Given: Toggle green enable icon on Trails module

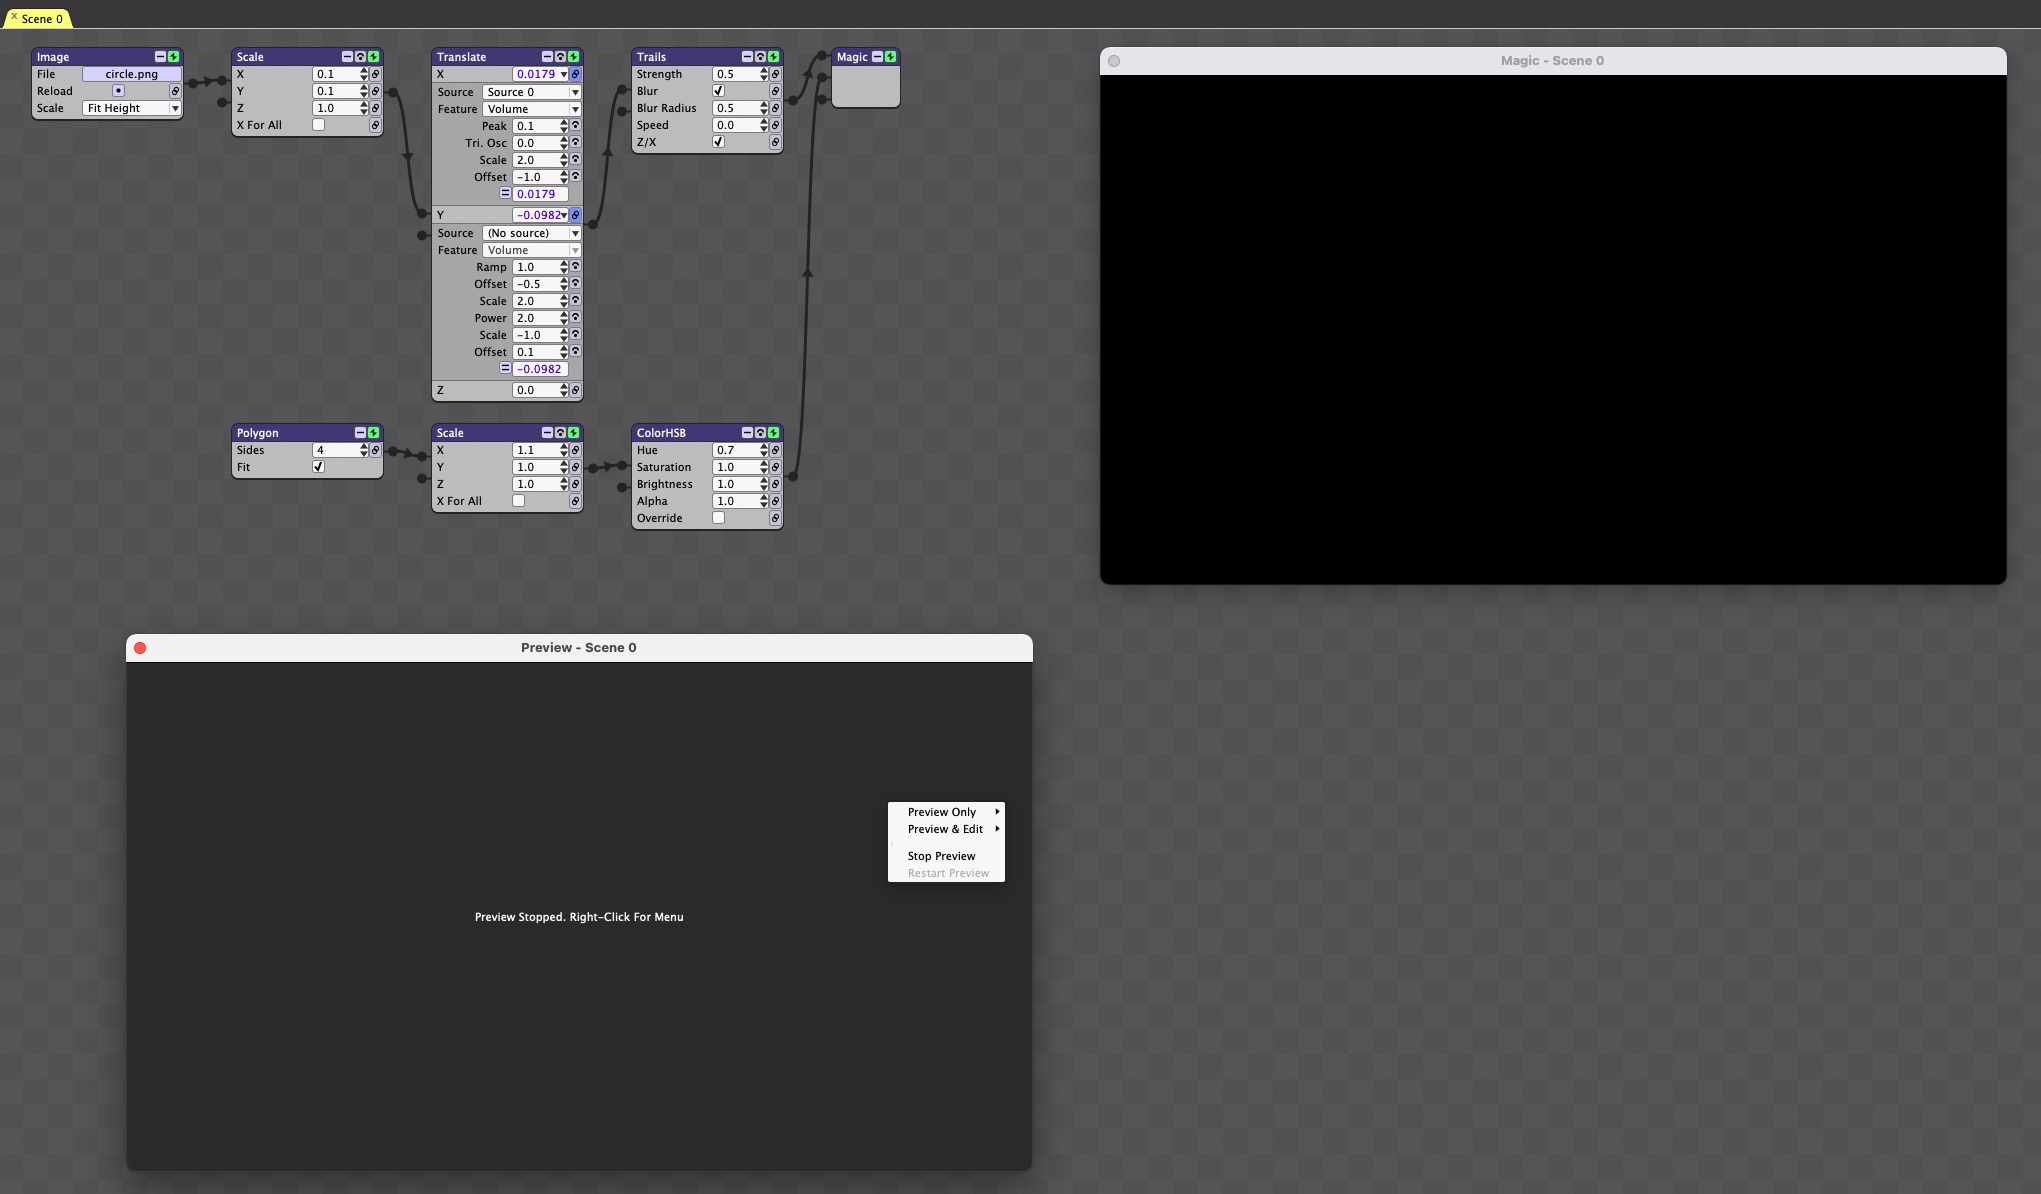Looking at the screenshot, I should pos(773,57).
